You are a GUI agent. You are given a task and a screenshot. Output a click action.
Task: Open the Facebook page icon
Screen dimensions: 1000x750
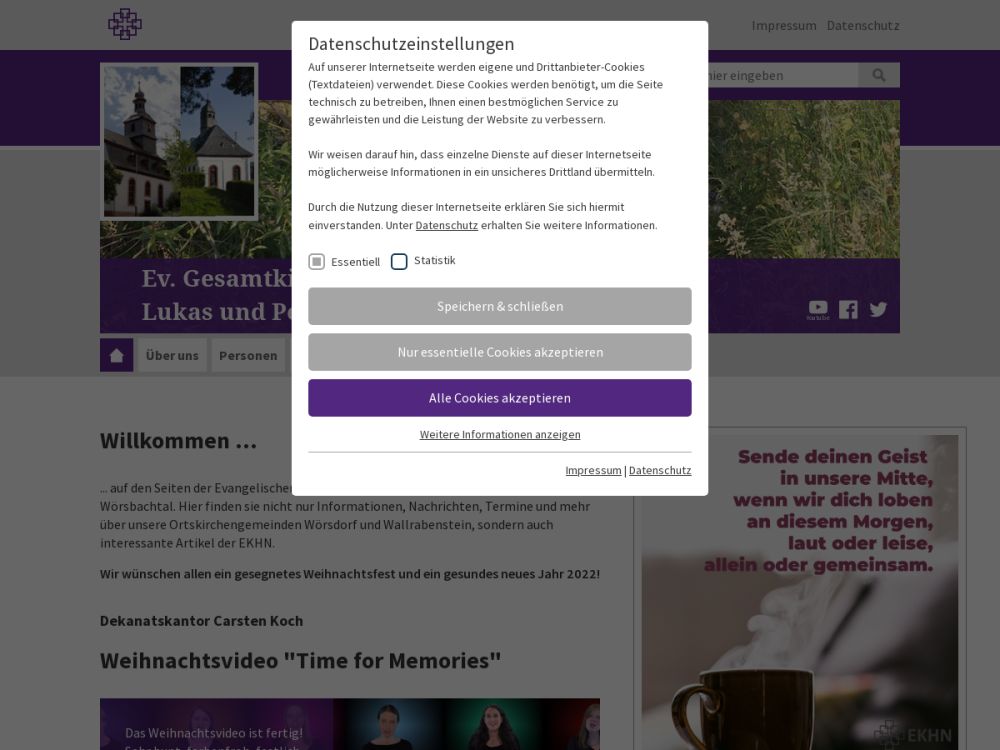(x=848, y=309)
